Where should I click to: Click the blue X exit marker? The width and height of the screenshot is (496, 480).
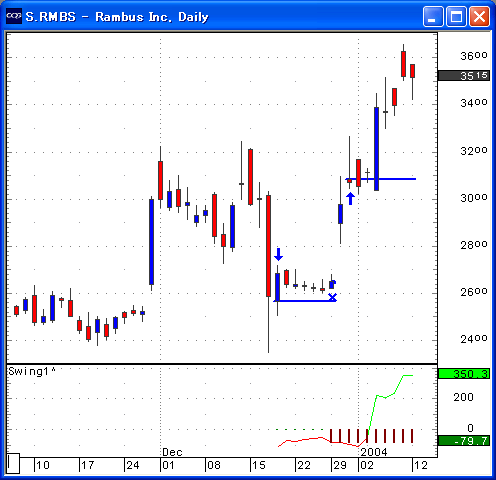click(333, 297)
